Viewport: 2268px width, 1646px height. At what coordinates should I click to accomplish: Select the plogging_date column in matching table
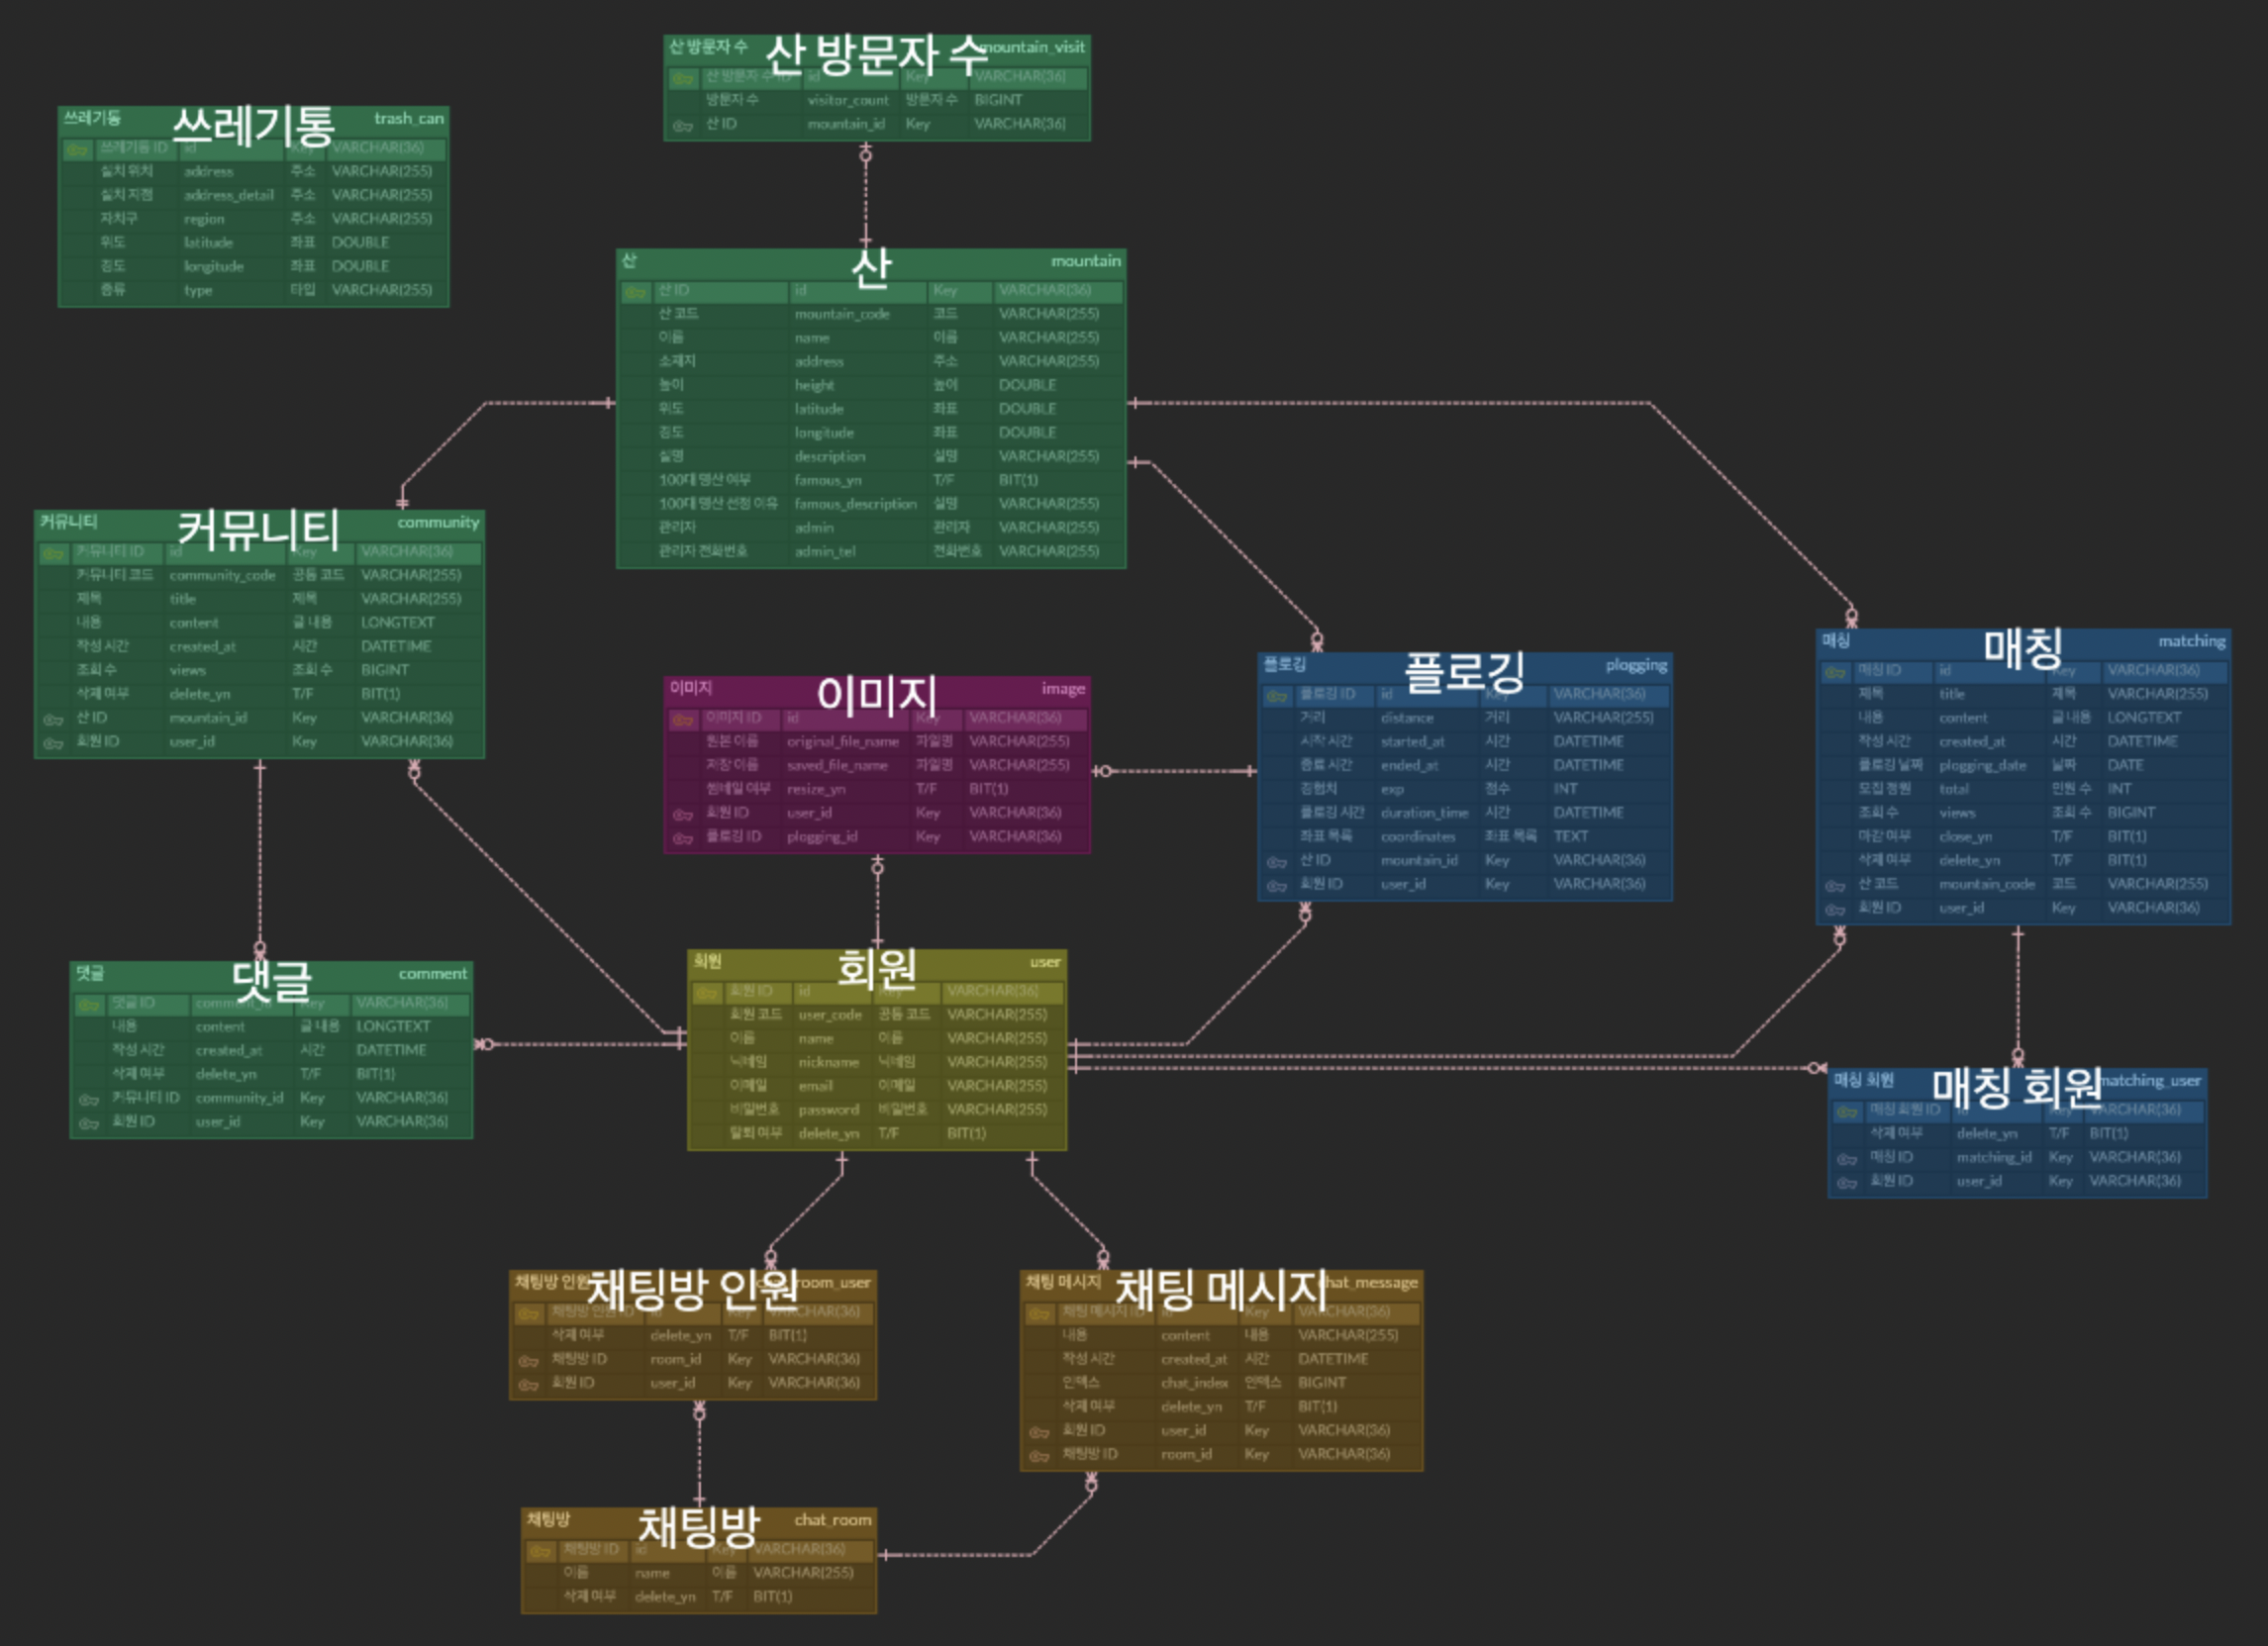pyautogui.click(x=1982, y=766)
